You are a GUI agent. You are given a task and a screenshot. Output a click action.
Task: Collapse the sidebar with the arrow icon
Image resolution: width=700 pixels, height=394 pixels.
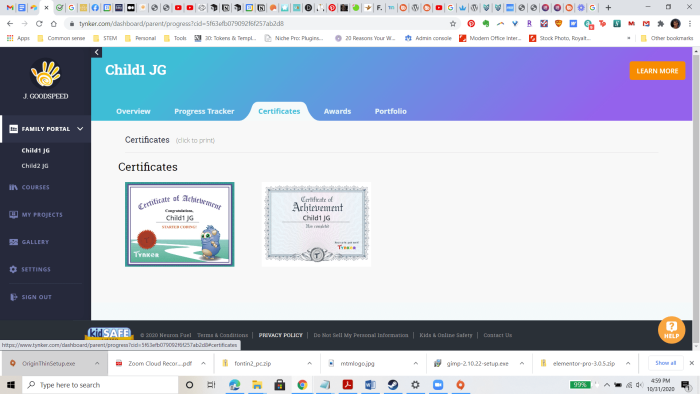pyautogui.click(x=96, y=52)
